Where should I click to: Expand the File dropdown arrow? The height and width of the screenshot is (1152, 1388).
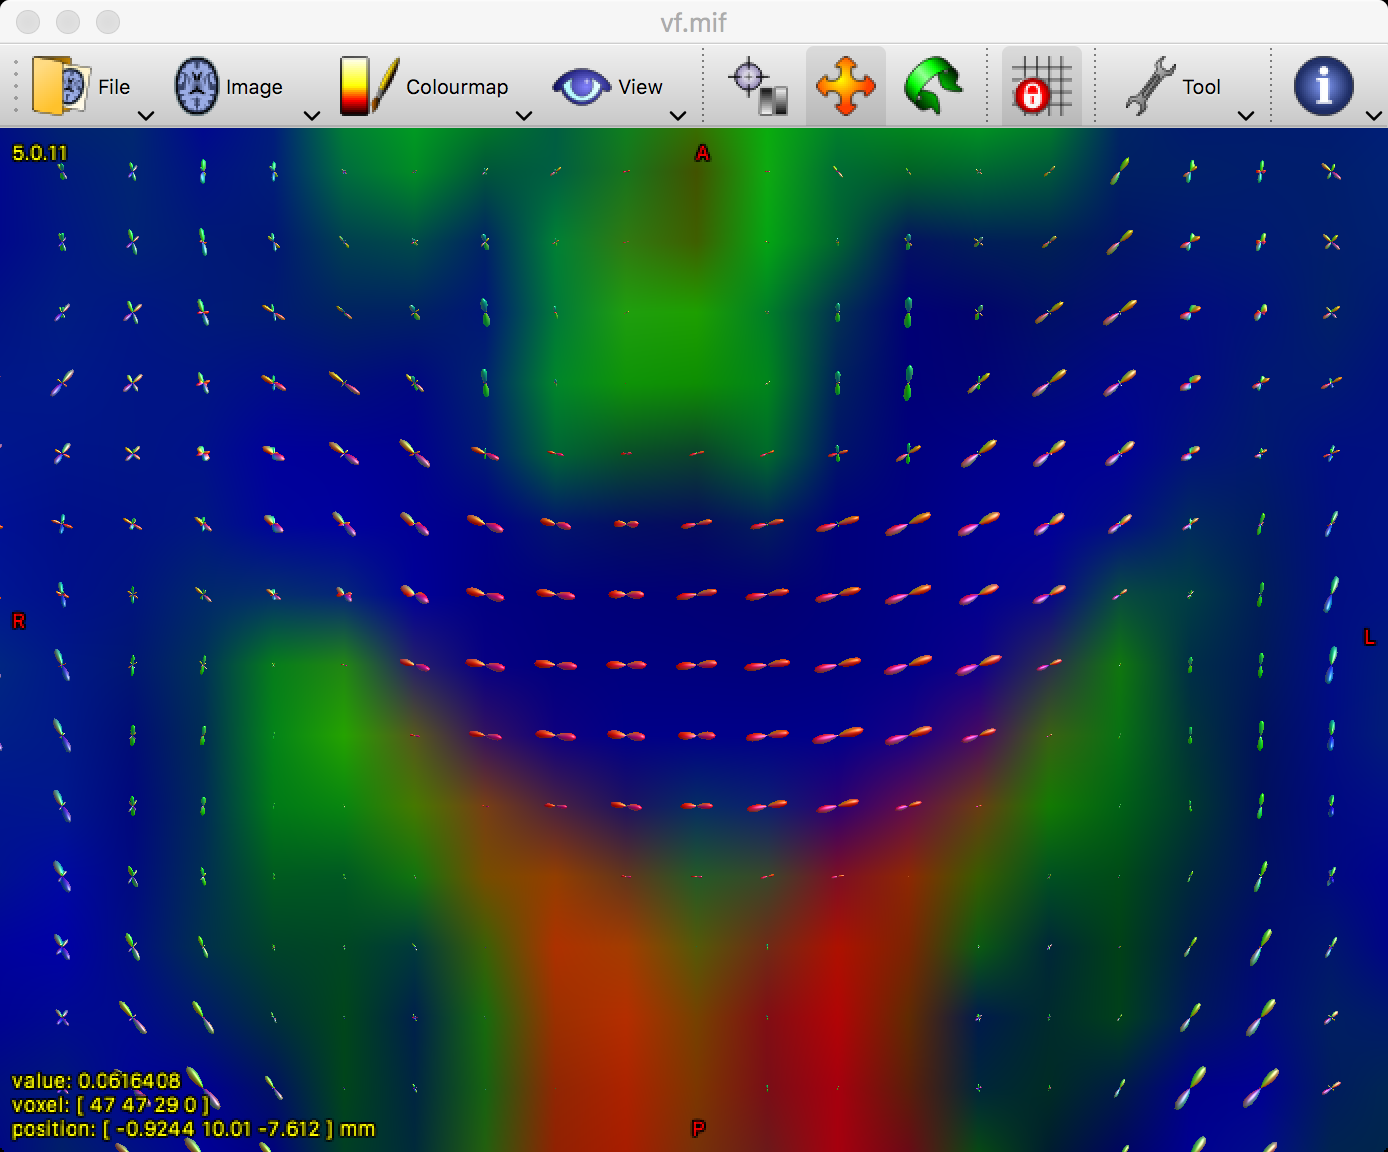tap(146, 116)
